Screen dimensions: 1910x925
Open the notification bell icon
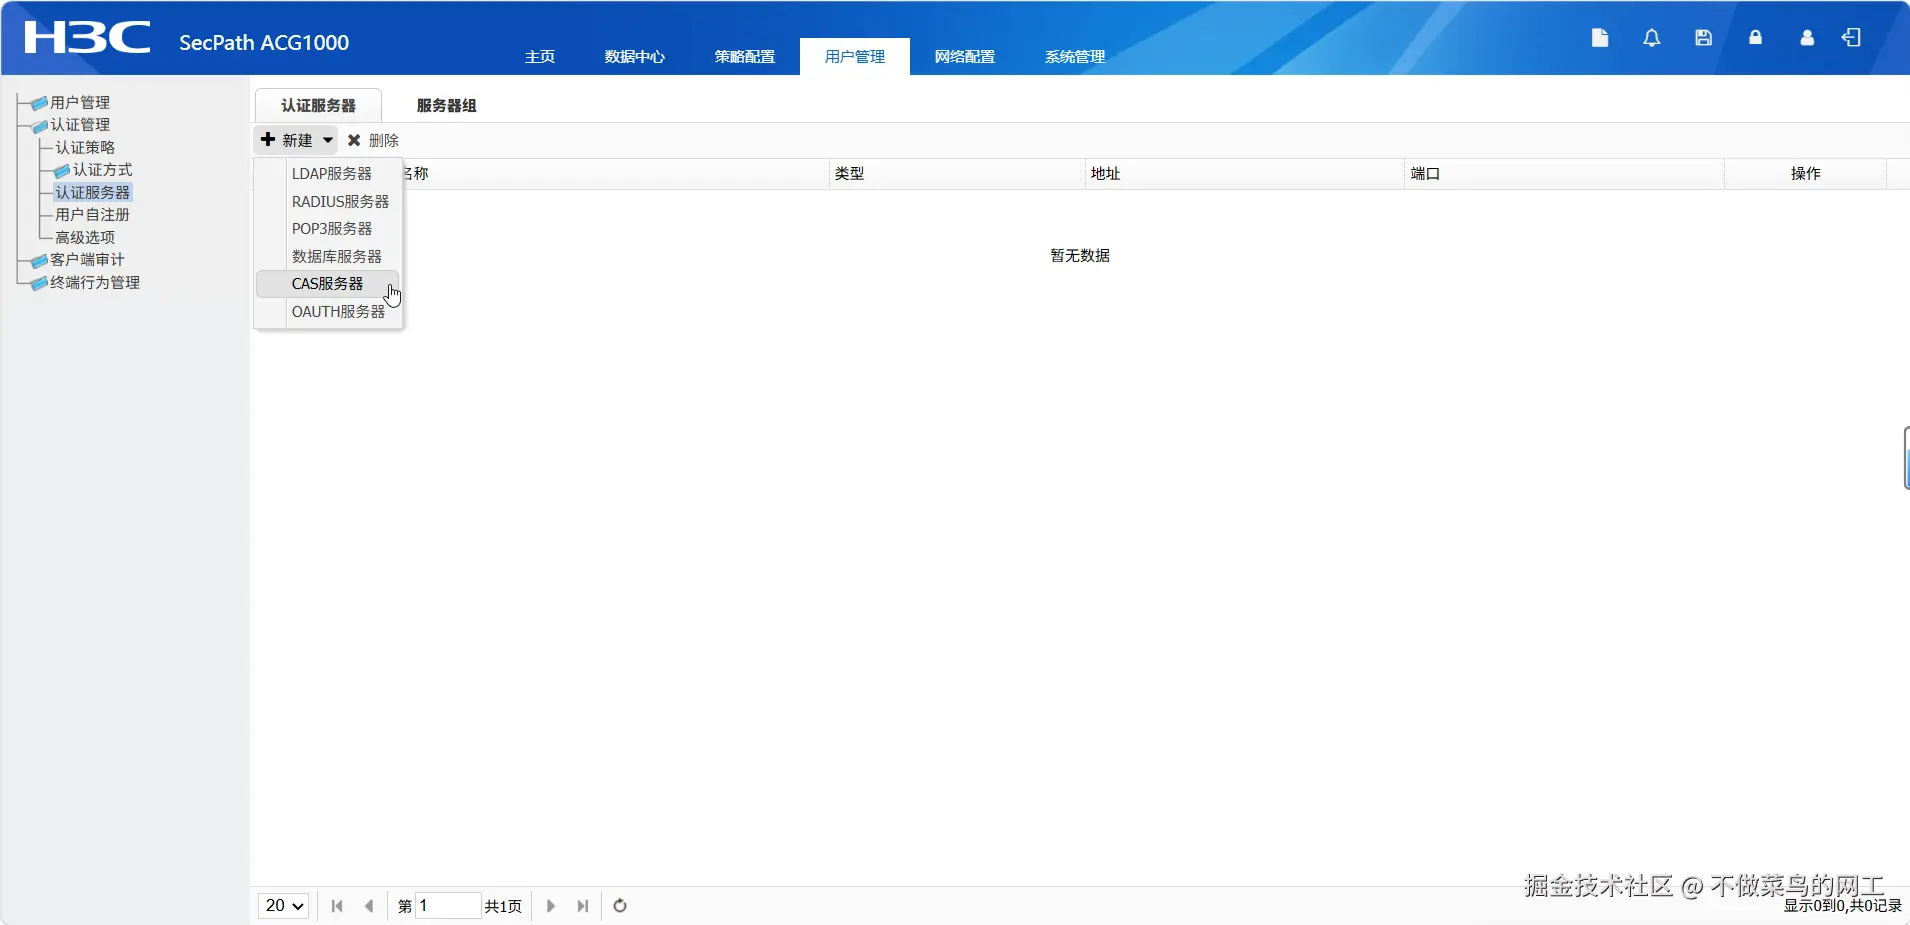[x=1652, y=38]
